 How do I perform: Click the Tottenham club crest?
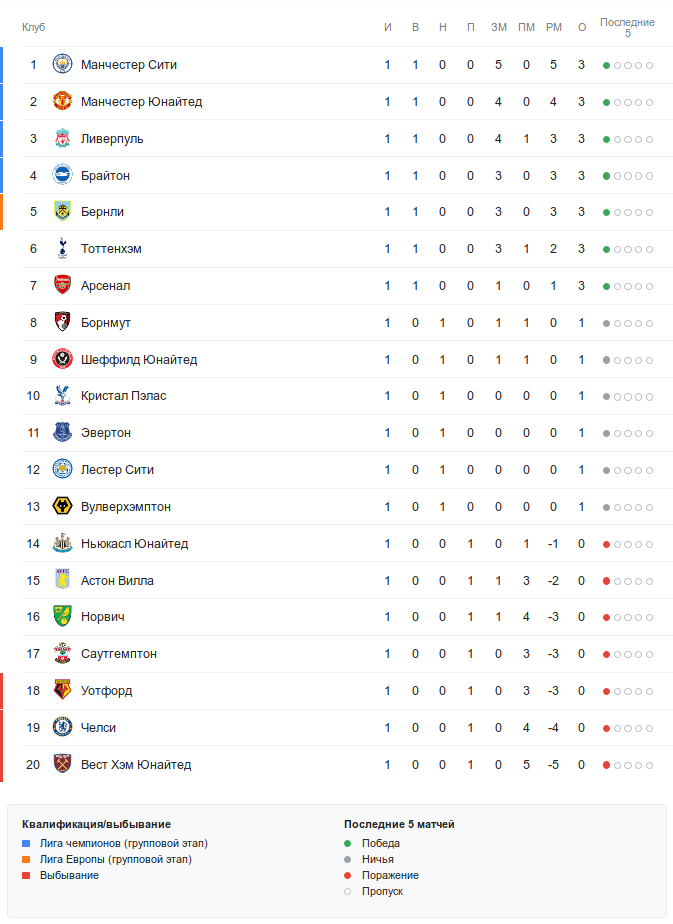(x=62, y=249)
